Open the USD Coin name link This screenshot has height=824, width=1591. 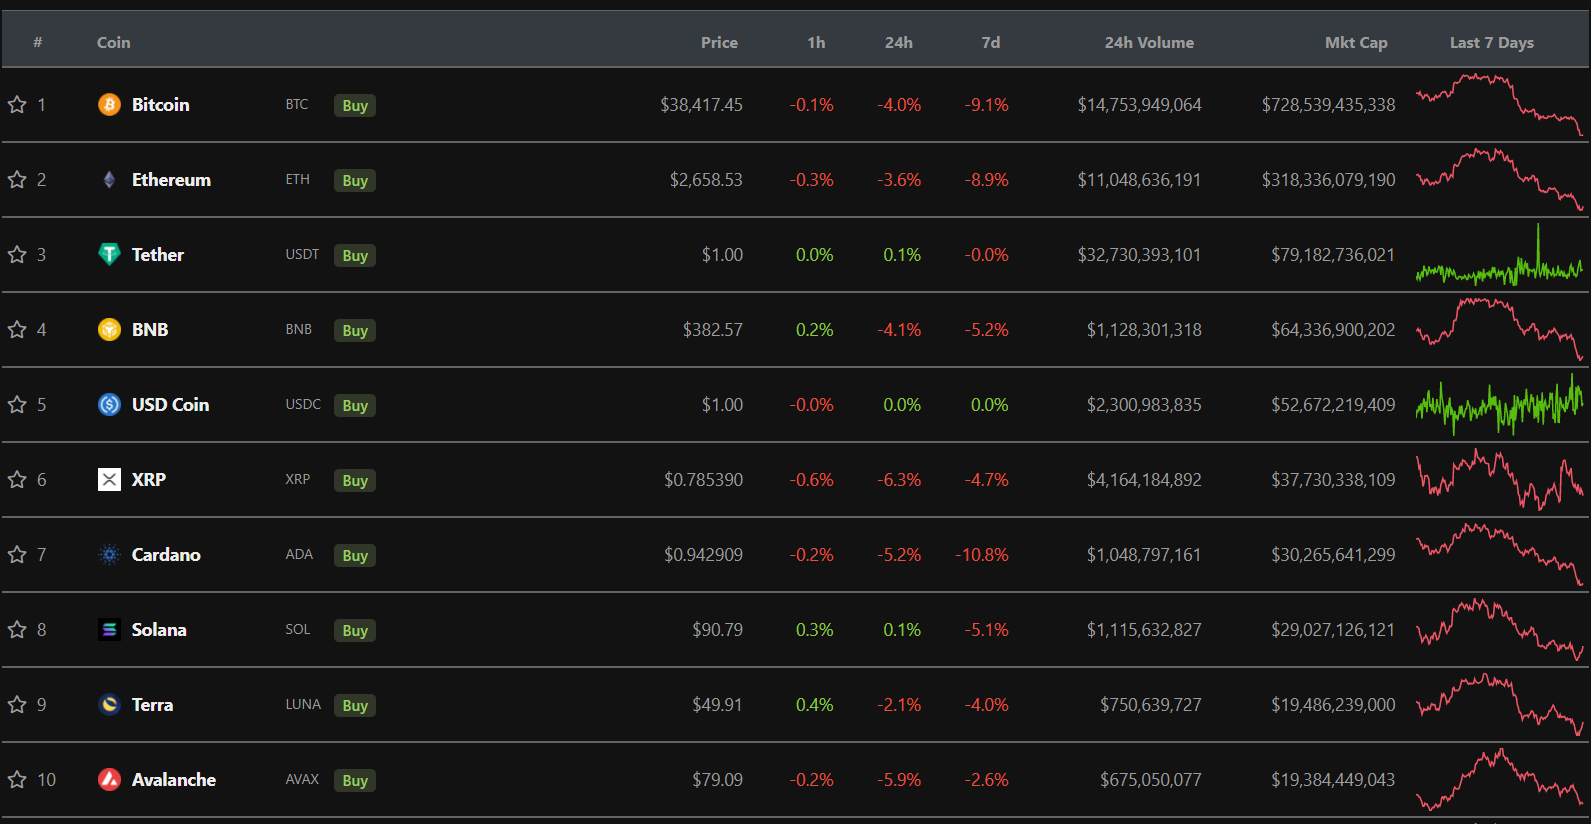pyautogui.click(x=171, y=405)
